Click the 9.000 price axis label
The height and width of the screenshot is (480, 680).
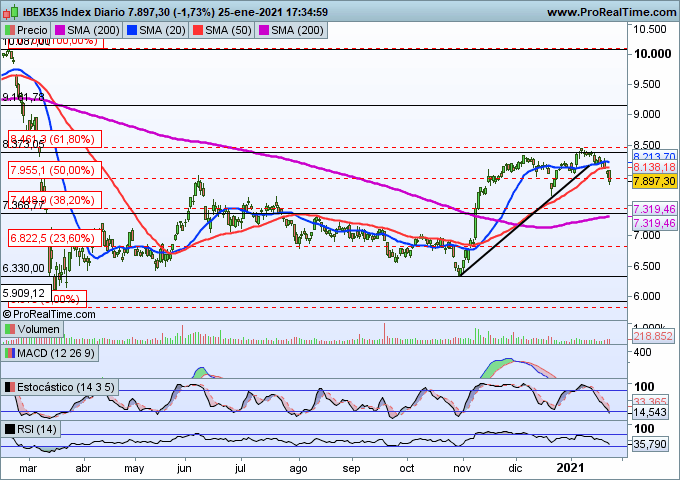tap(647, 114)
